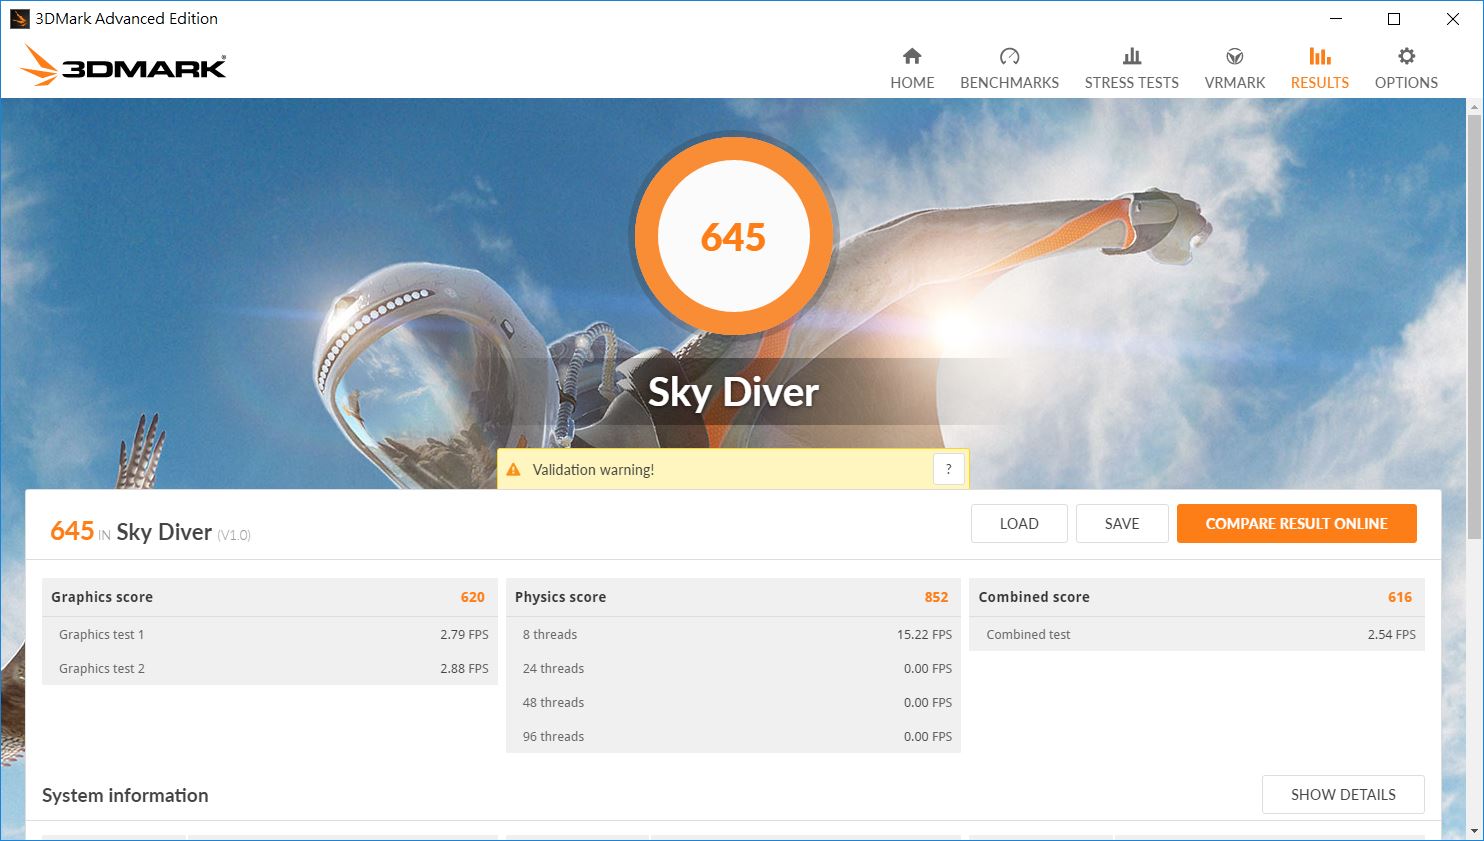The width and height of the screenshot is (1484, 841).
Task: Click the 2.54 FPS value
Action: pos(1392,634)
